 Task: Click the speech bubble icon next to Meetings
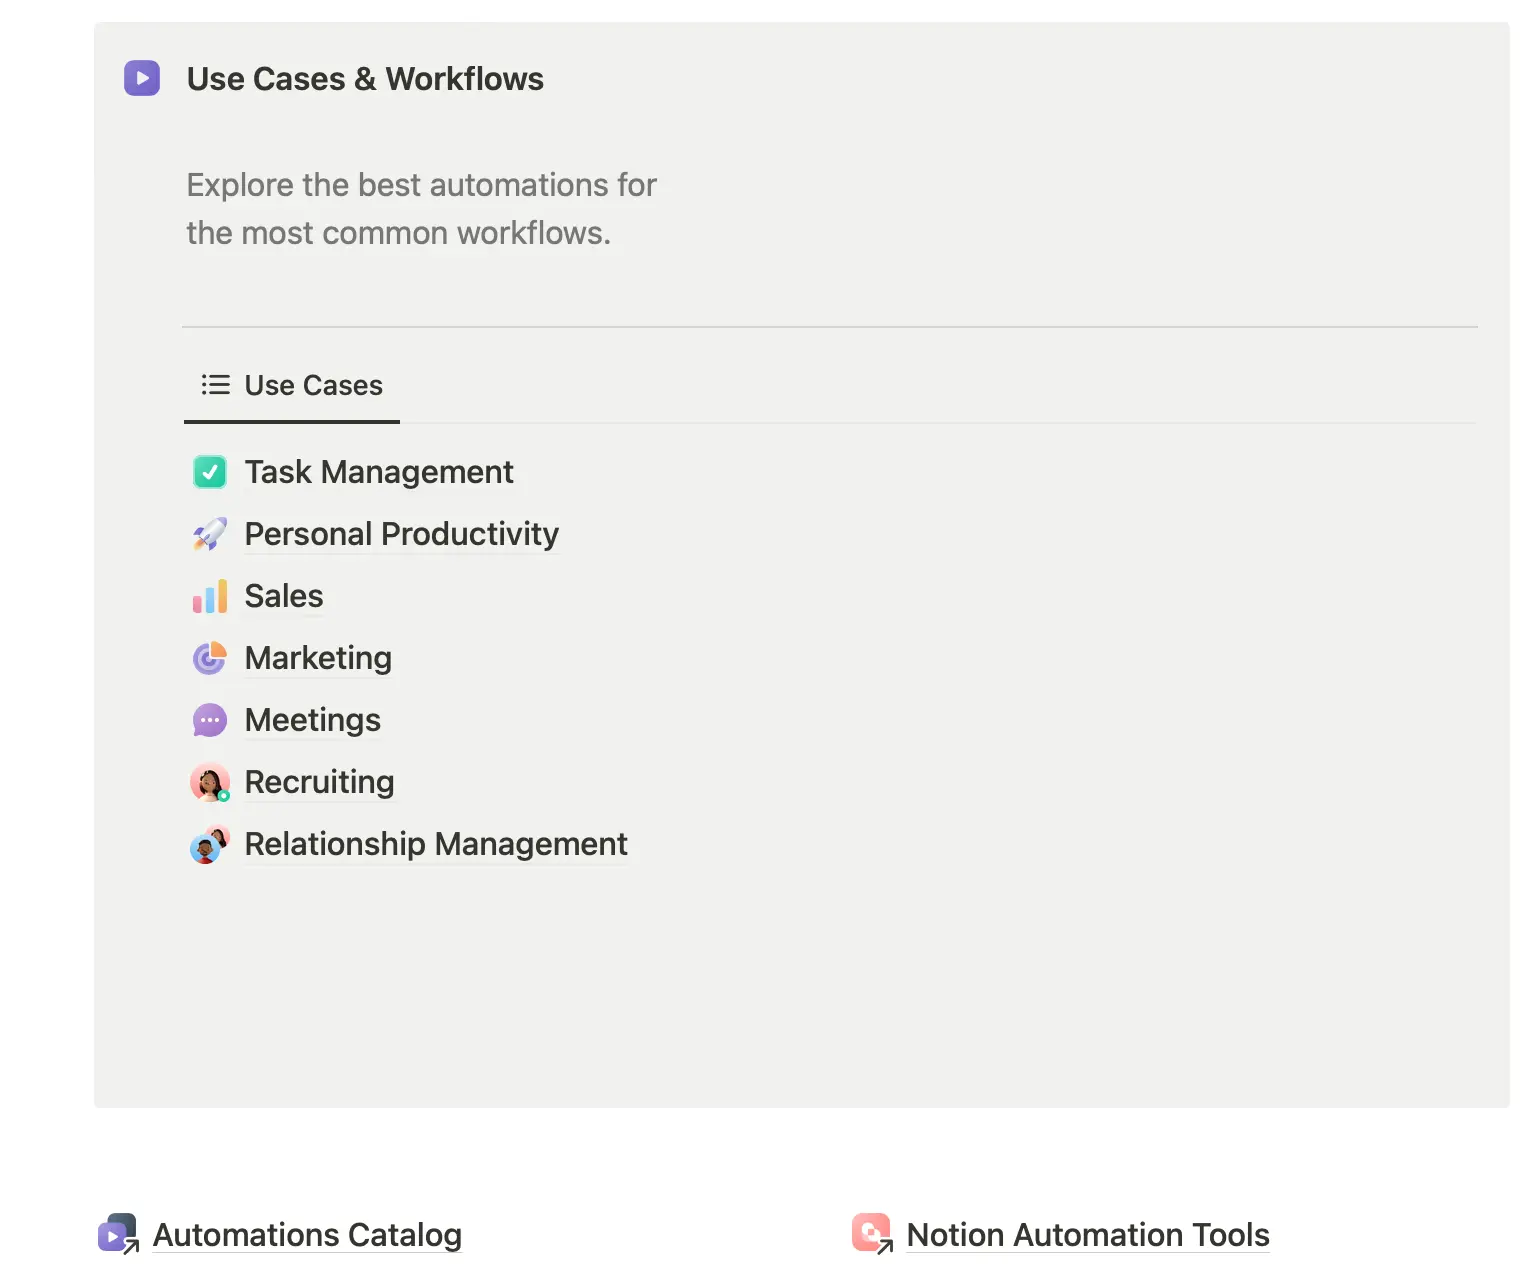pos(210,720)
